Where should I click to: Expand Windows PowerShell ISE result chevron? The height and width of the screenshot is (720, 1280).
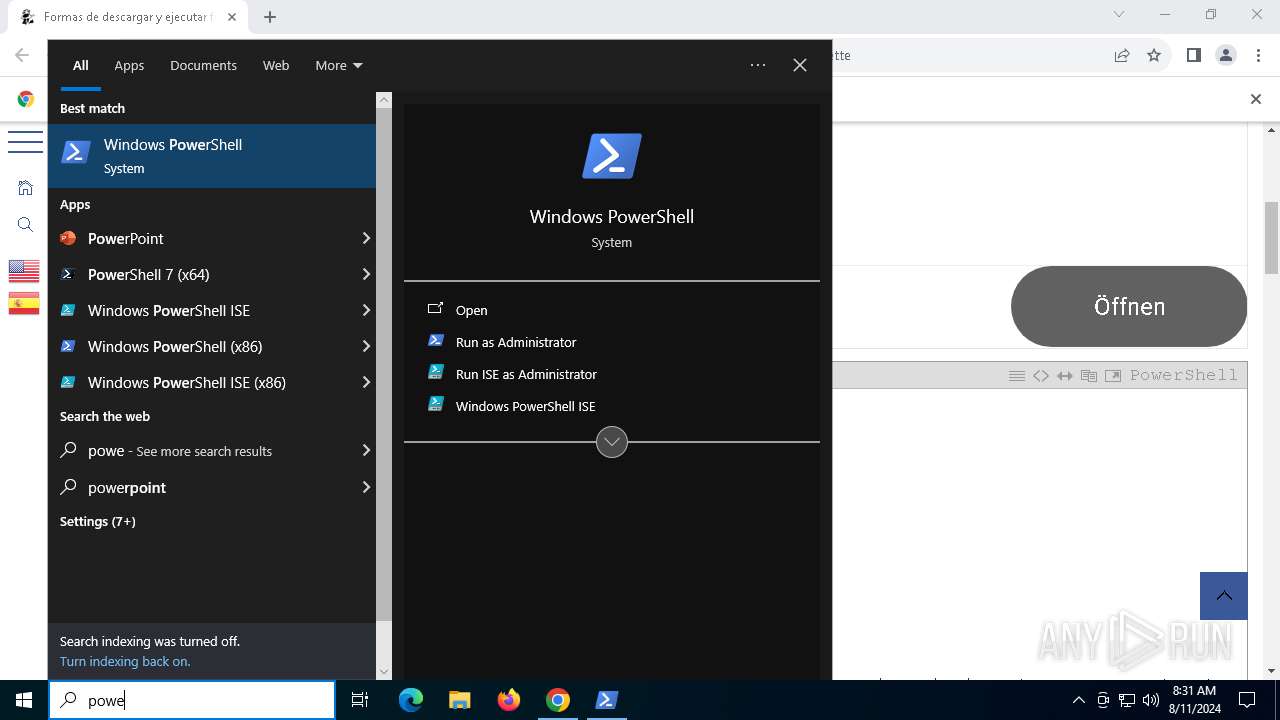point(366,310)
